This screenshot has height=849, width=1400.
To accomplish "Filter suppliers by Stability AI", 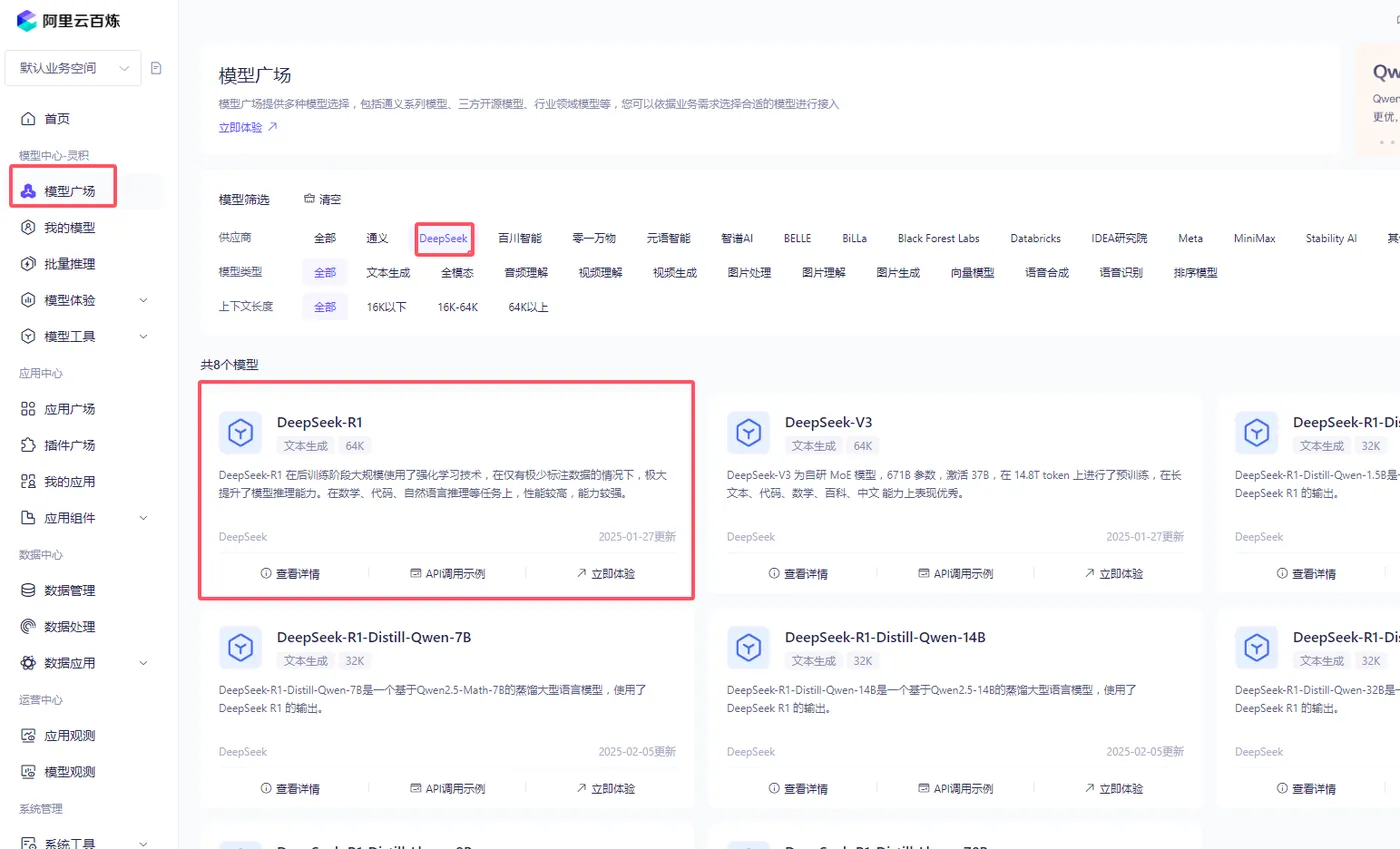I will pyautogui.click(x=1331, y=238).
